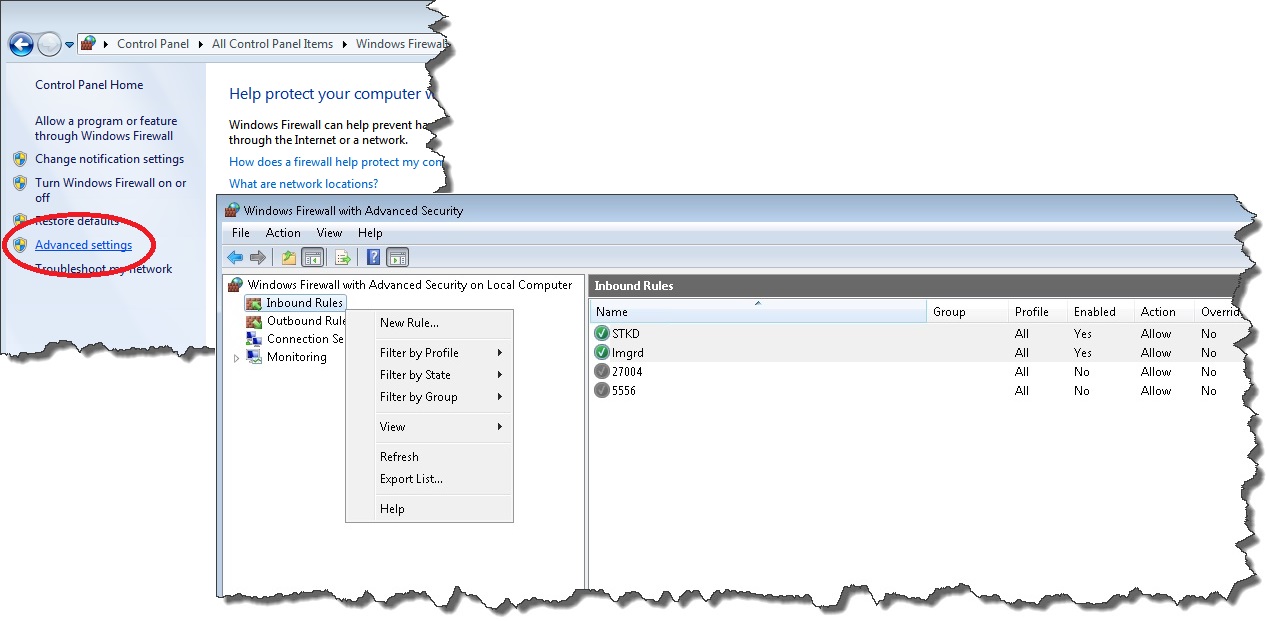Click the Export List toolbar icon
The image size is (1266, 621).
coord(343,257)
